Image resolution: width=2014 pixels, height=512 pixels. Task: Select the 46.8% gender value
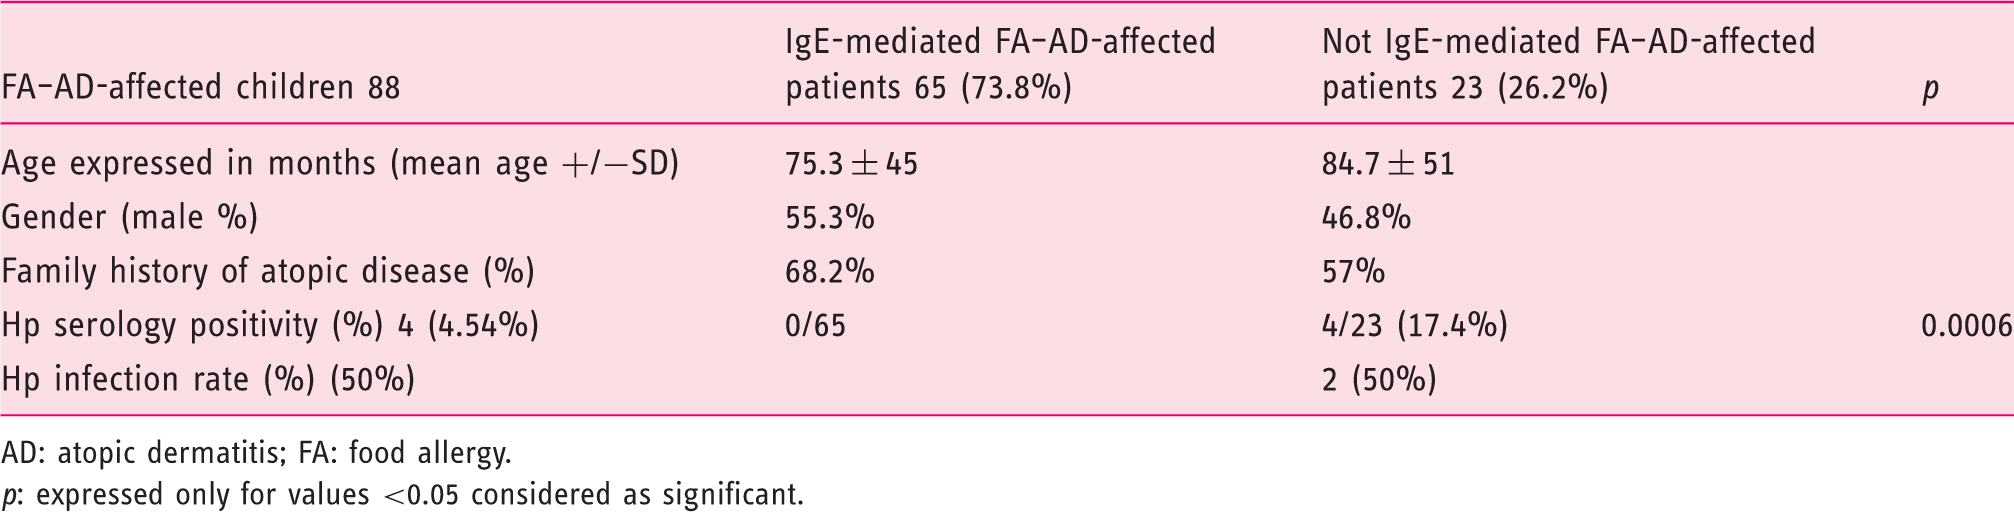click(1366, 218)
